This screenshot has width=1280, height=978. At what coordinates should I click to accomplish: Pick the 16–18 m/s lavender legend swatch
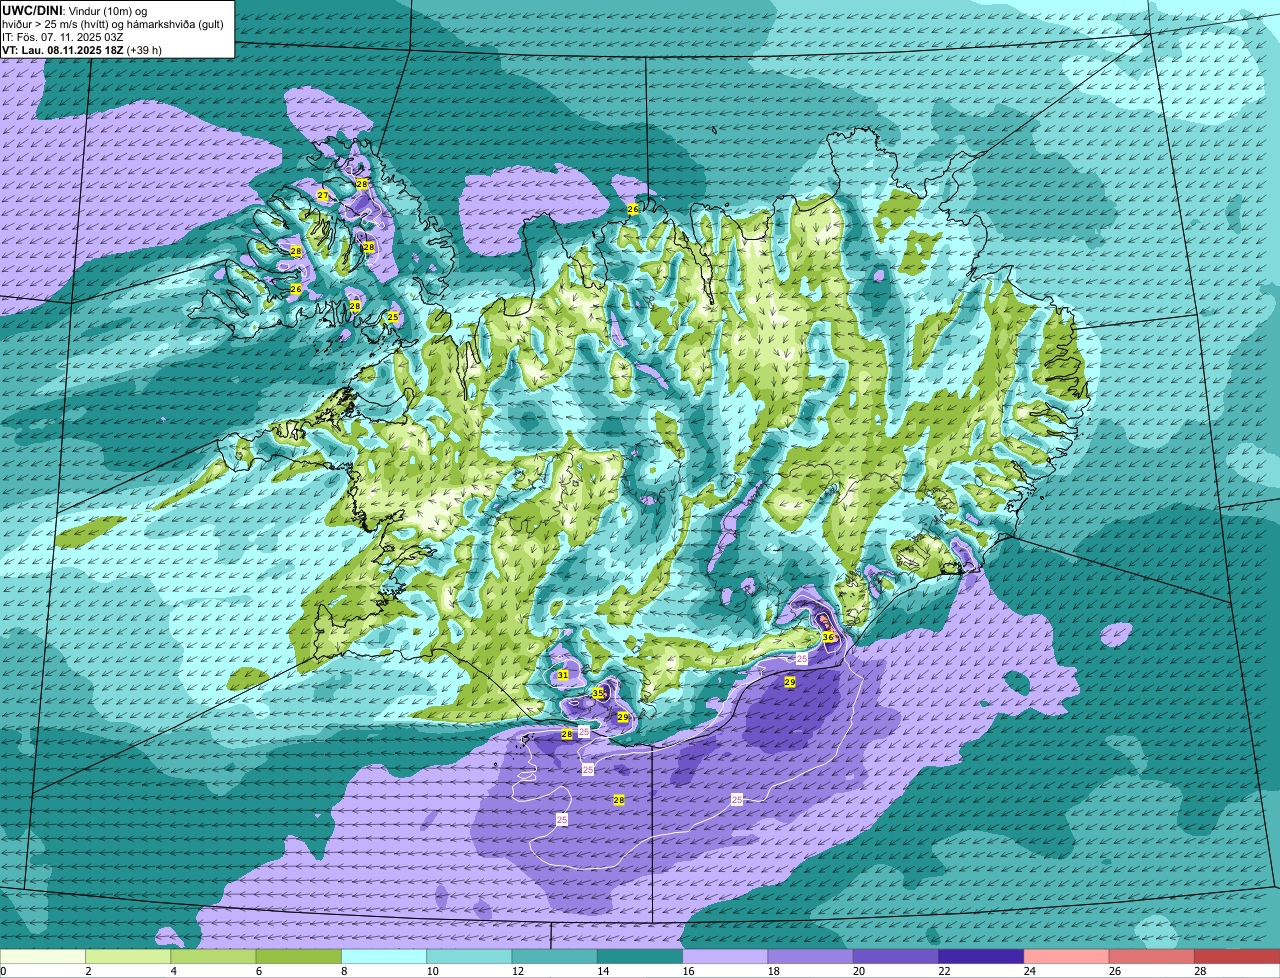click(x=726, y=957)
